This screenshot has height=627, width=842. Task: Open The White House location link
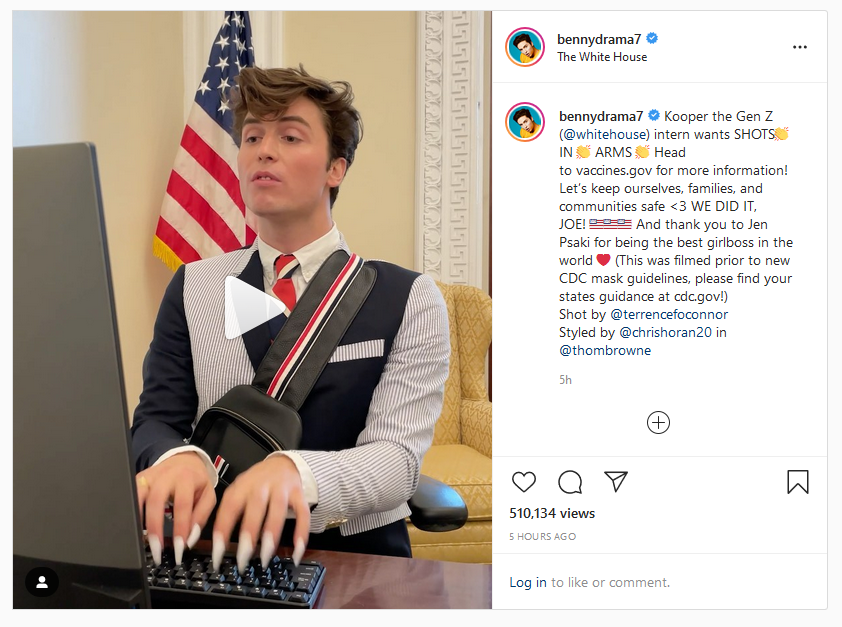[x=602, y=57]
